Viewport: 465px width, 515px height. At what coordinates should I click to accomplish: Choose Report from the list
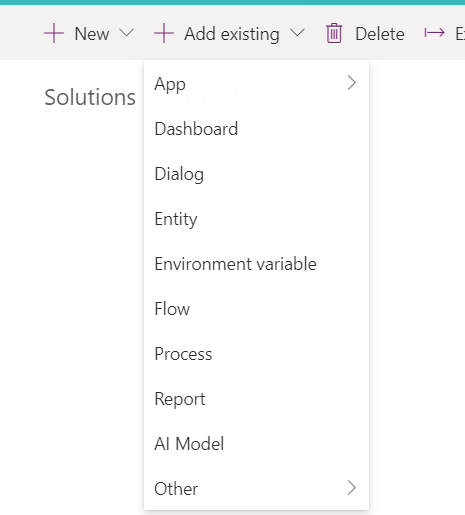pyautogui.click(x=256, y=399)
